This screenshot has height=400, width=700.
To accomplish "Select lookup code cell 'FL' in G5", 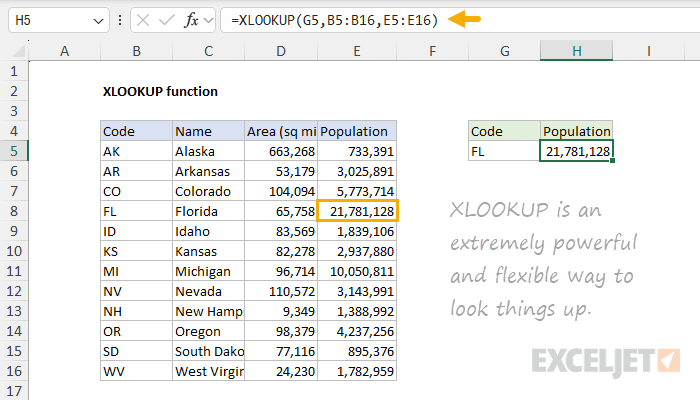I will point(504,151).
